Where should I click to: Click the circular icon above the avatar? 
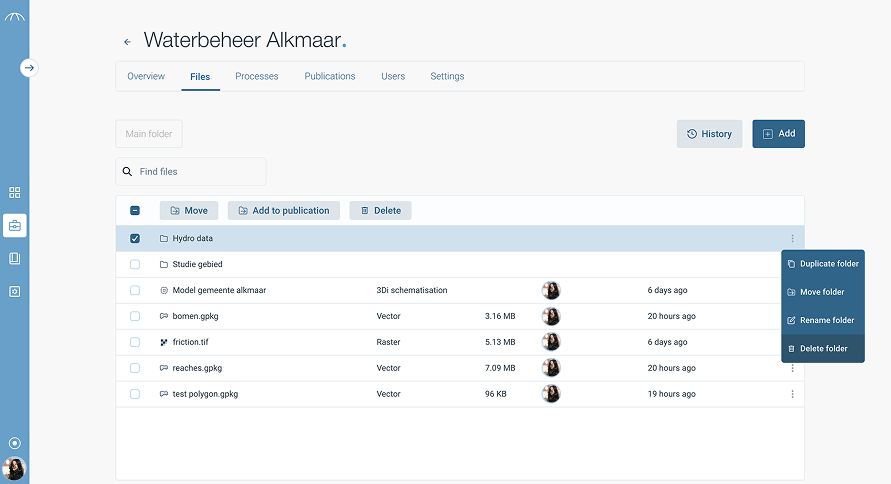(x=14, y=443)
